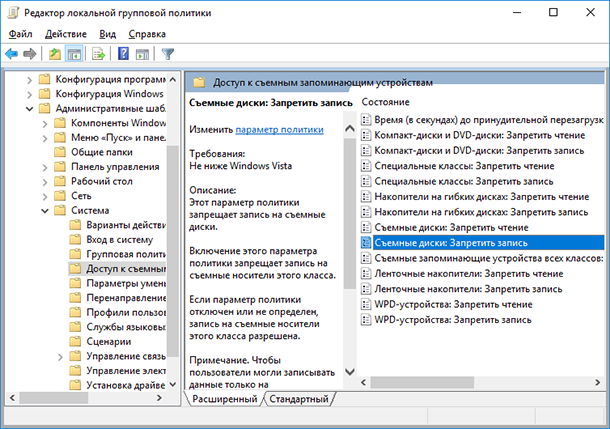Click the Forward arrow toolbar icon
This screenshot has width=610, height=429.
30,54
